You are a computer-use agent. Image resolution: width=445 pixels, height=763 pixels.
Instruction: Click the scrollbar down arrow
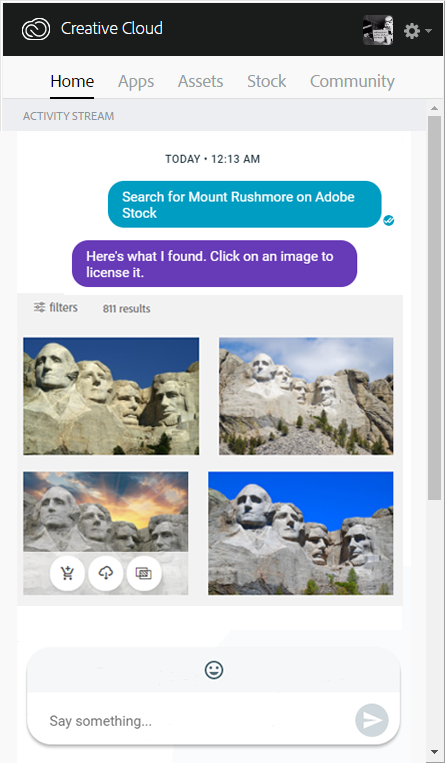(434, 752)
